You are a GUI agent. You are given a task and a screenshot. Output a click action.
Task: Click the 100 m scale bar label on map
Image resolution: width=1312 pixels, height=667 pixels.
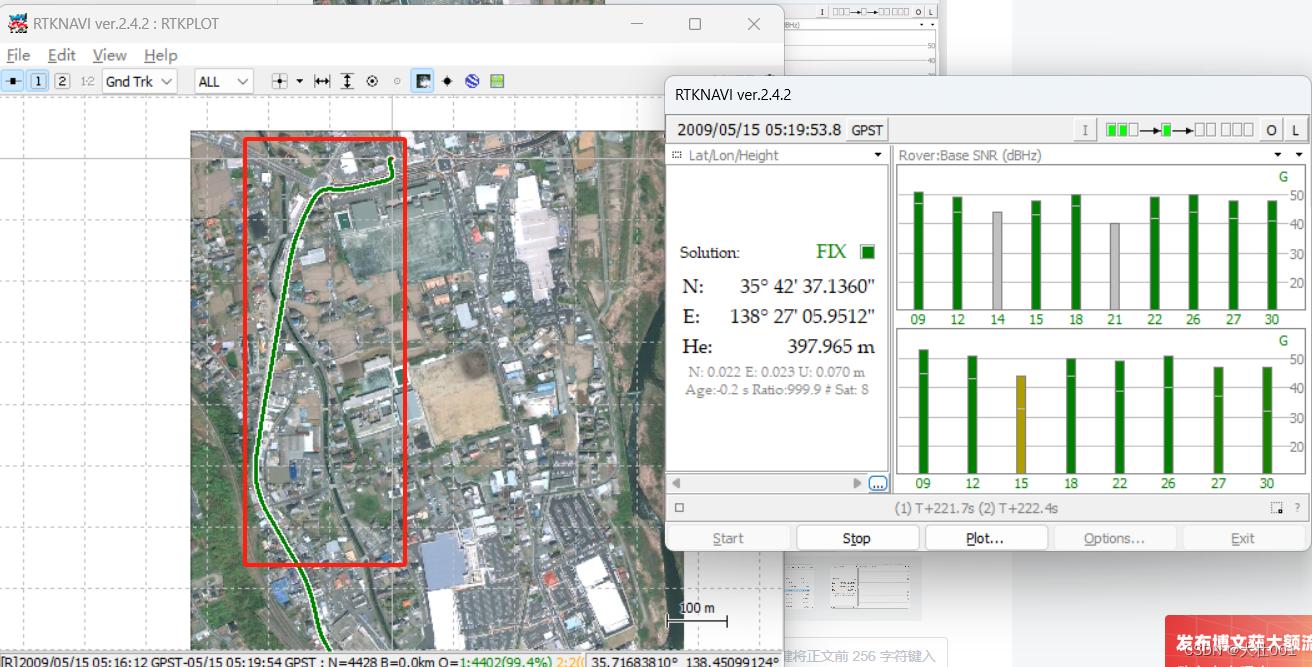[697, 608]
